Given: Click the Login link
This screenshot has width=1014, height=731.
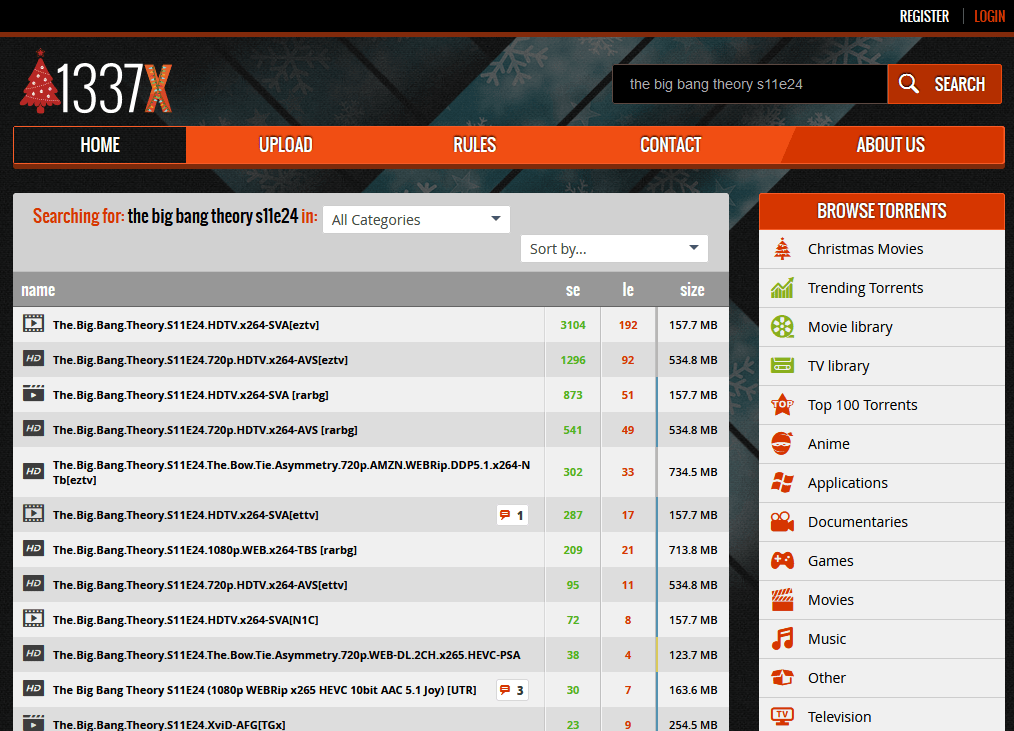Looking at the screenshot, I should click(989, 16).
